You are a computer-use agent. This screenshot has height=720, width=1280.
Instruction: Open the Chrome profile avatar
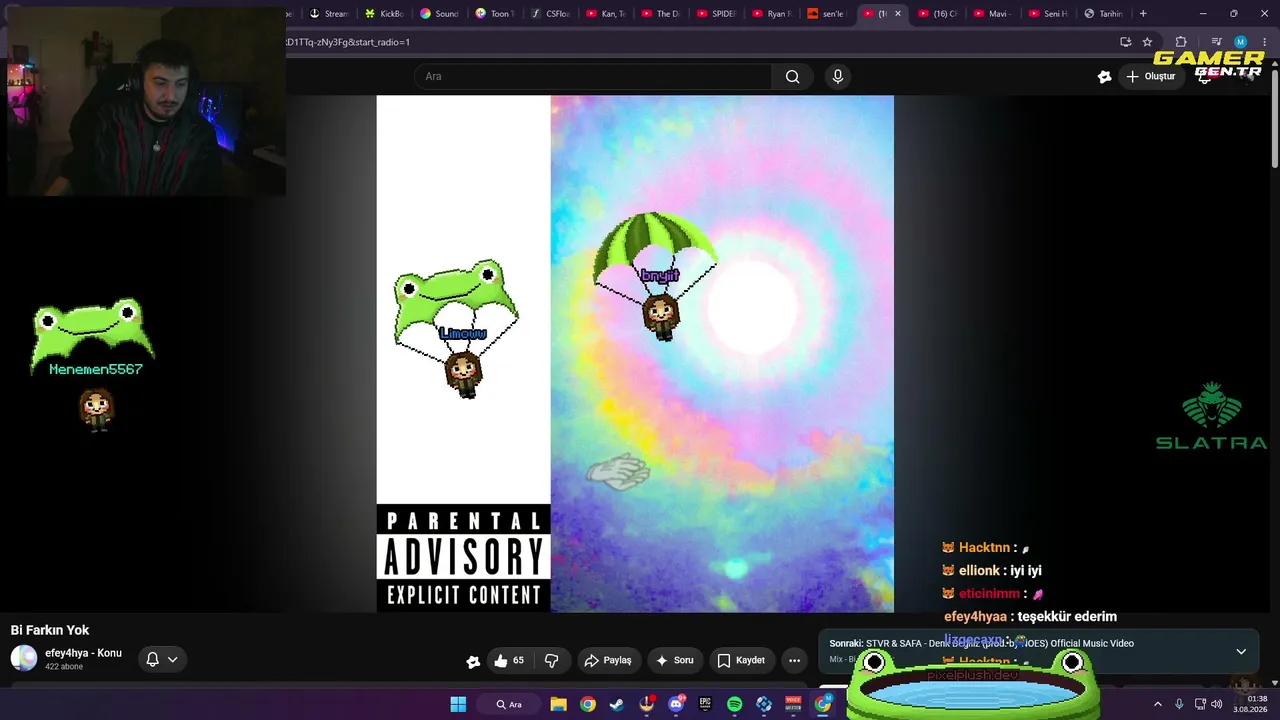click(x=1240, y=42)
